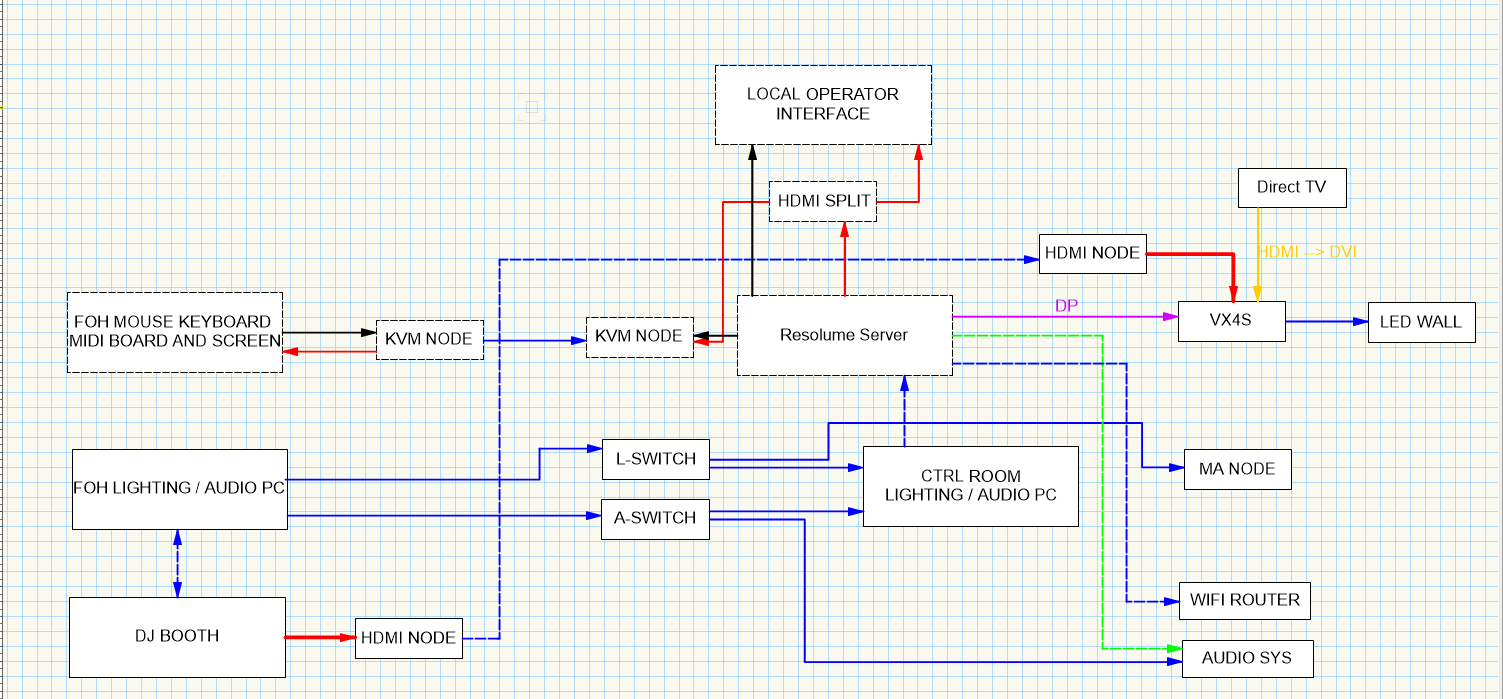Select the upper HDMI NODE near VX4S
Screen dimensions: 1503x699
[x=1092, y=253]
